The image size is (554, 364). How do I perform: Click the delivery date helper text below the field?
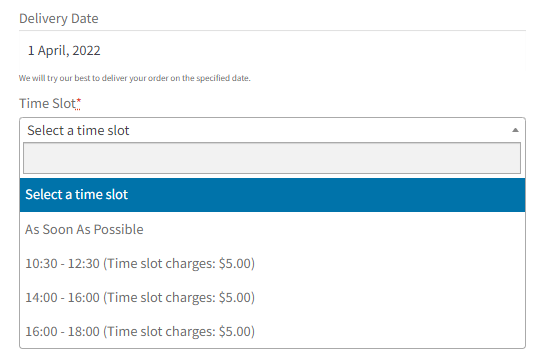[135, 78]
